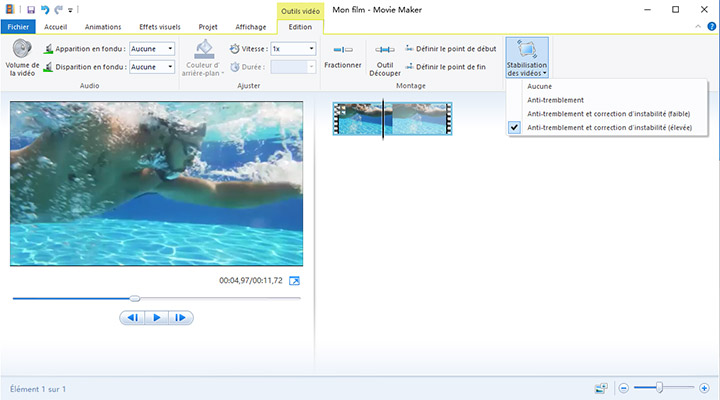Image resolution: width=720 pixels, height=400 pixels.
Task: Select the Fractionner split tool
Action: coord(343,55)
